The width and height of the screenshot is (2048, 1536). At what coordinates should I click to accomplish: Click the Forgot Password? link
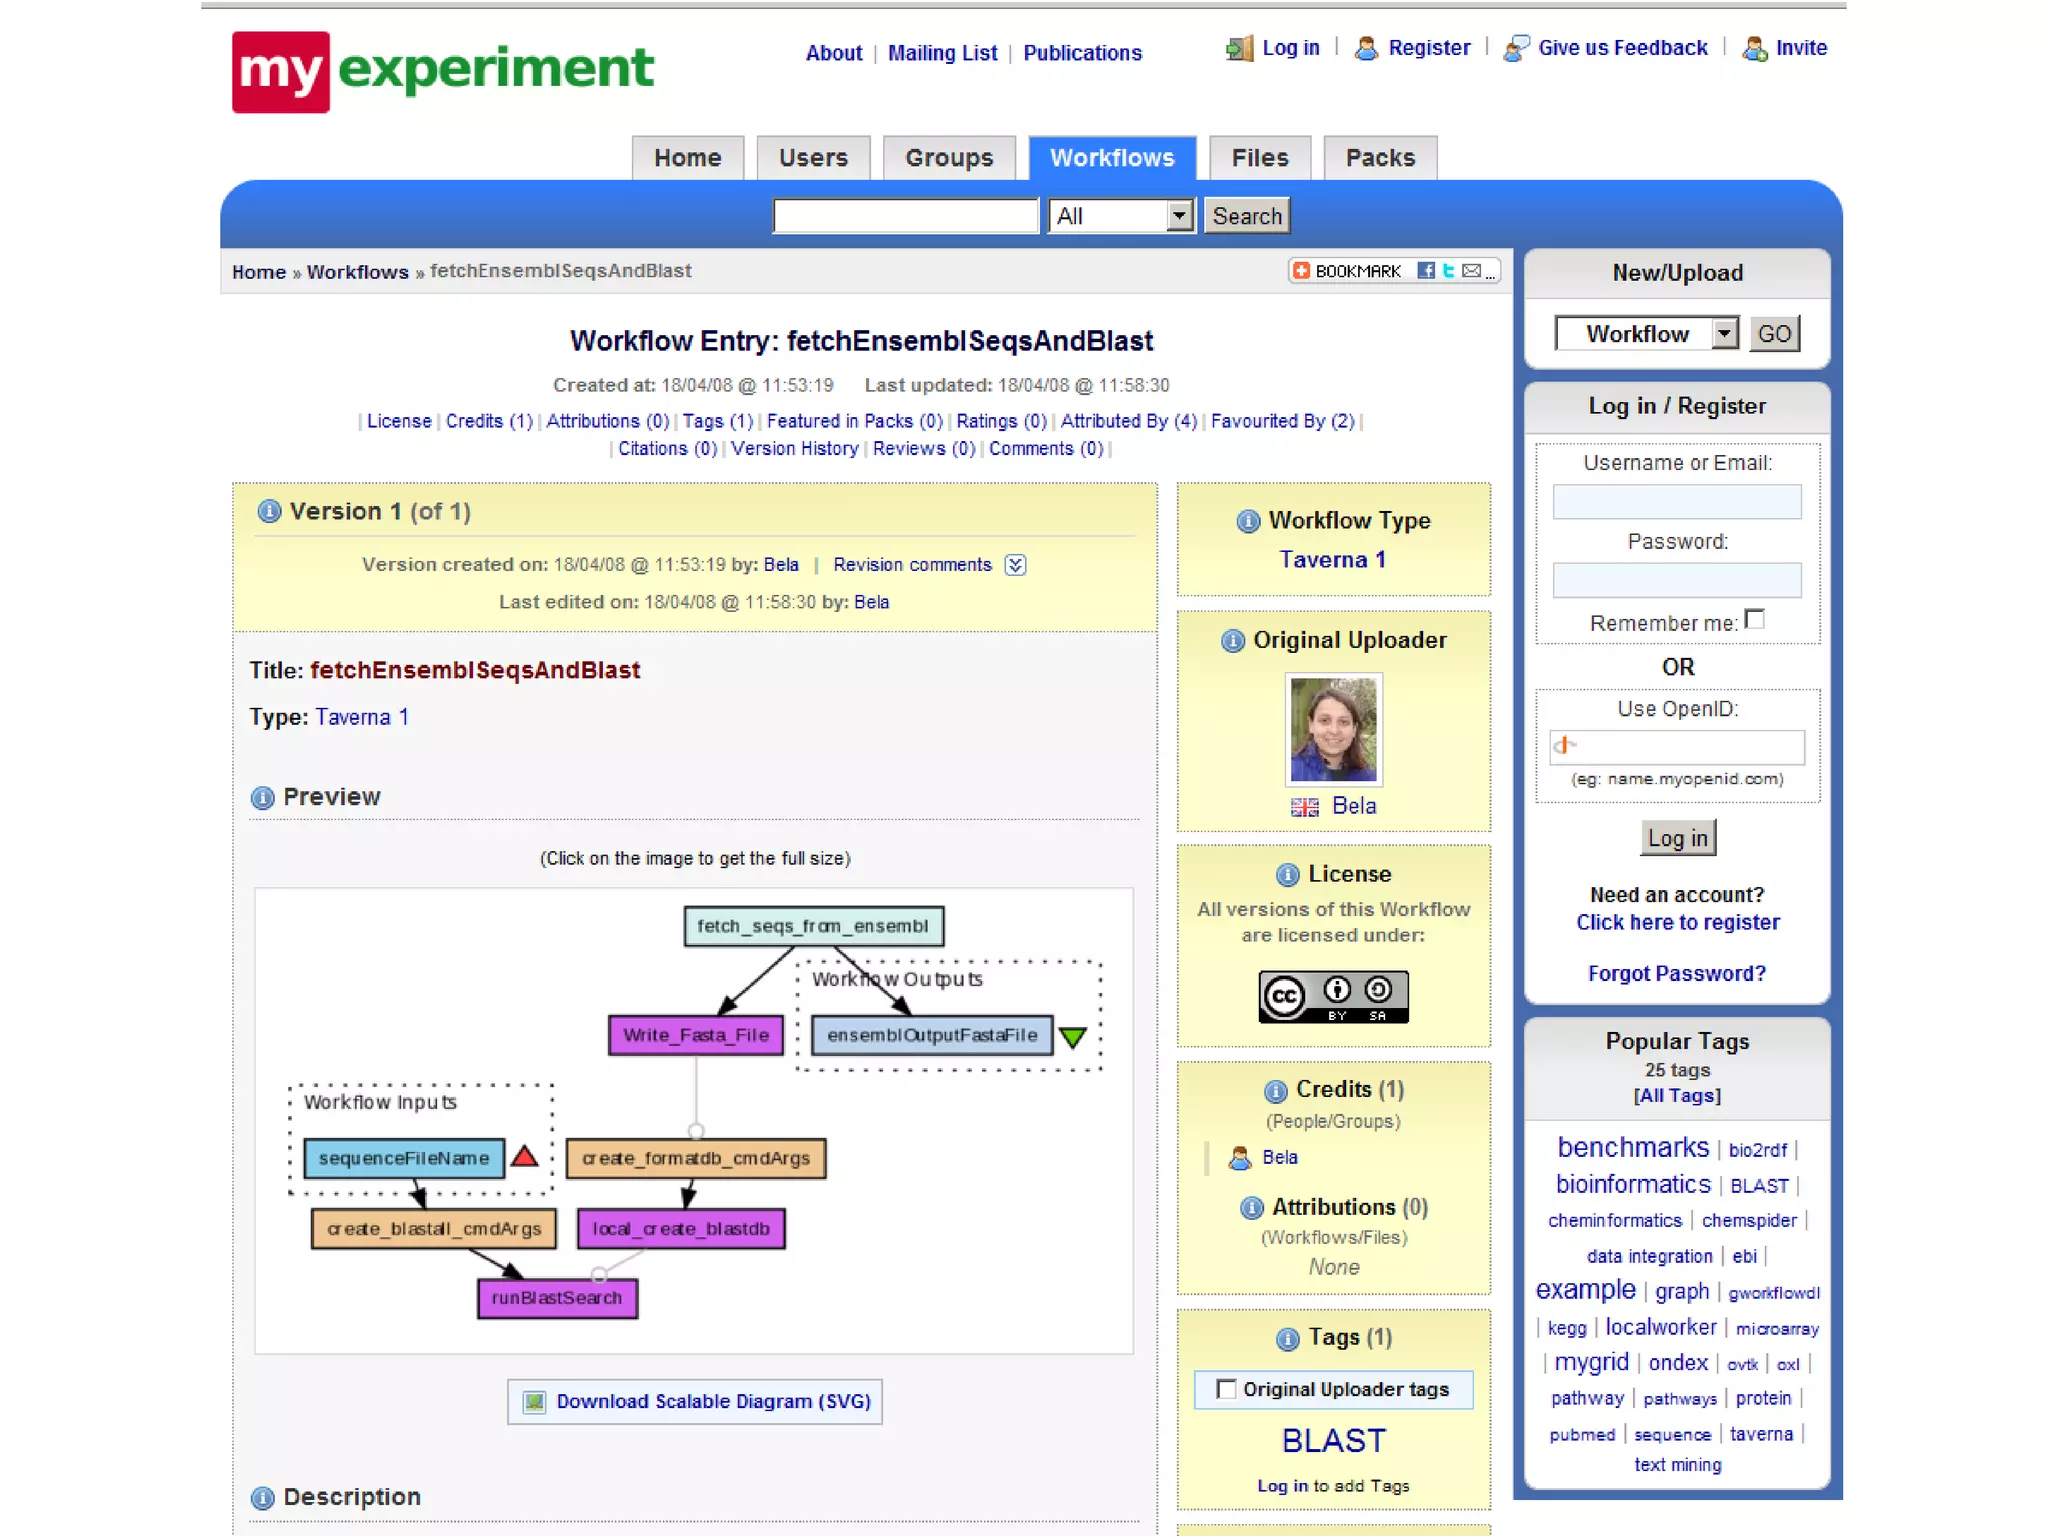[1676, 973]
